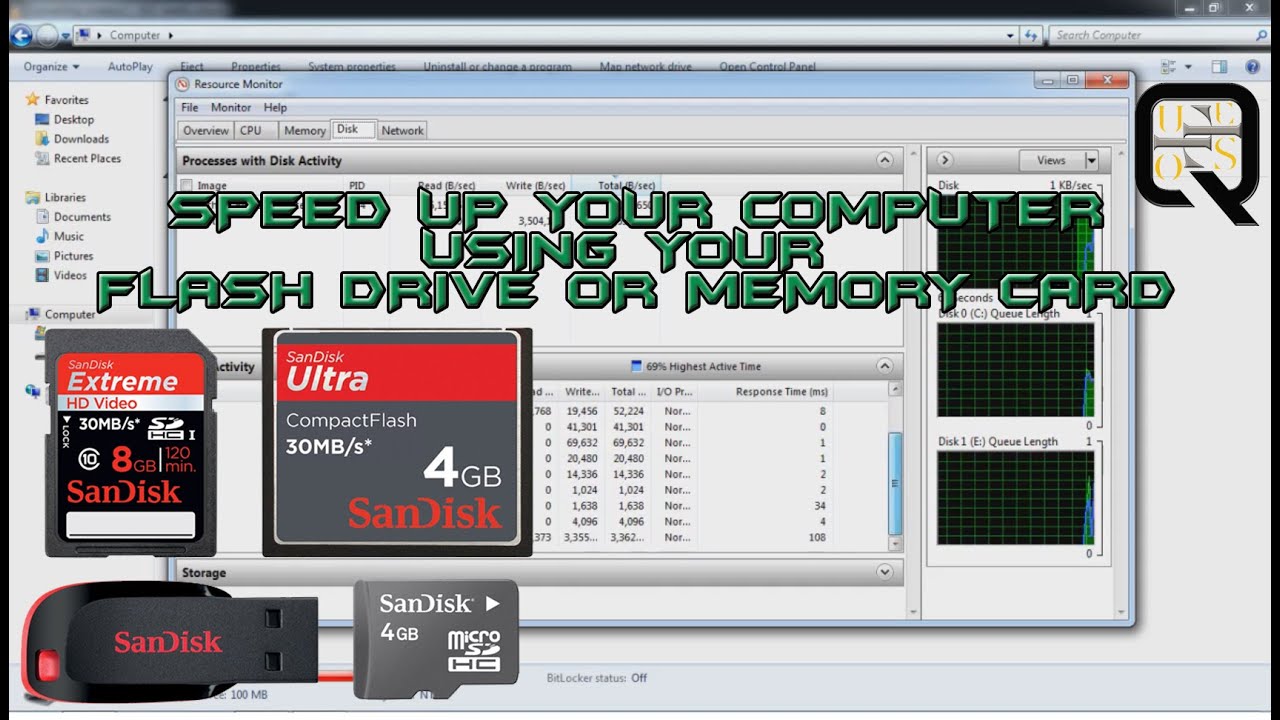
Task: Select the Documents library icon
Action: (x=42, y=217)
